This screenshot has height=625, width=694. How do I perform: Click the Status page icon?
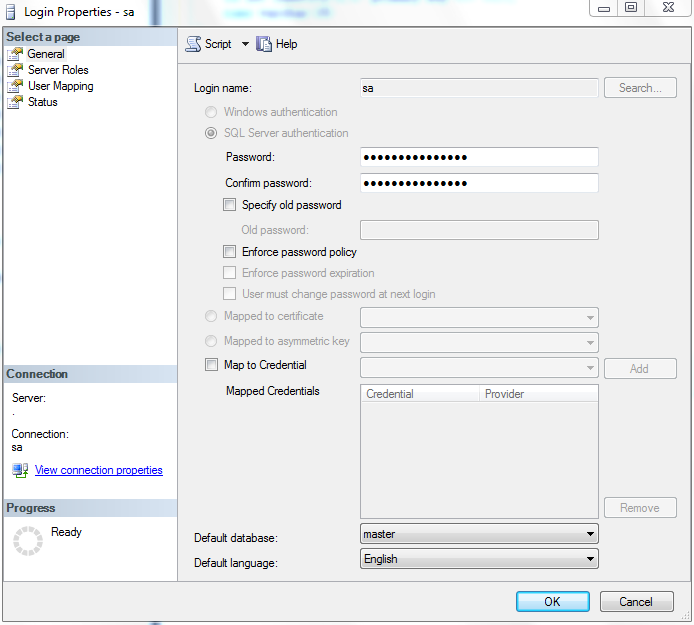[x=15, y=102]
